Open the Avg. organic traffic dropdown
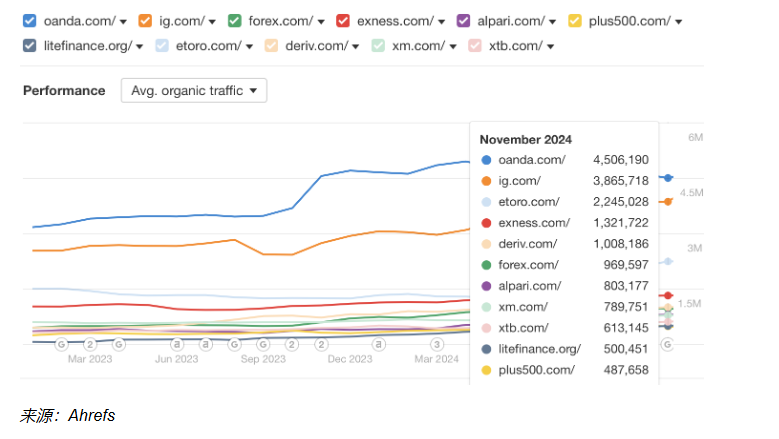 194,90
